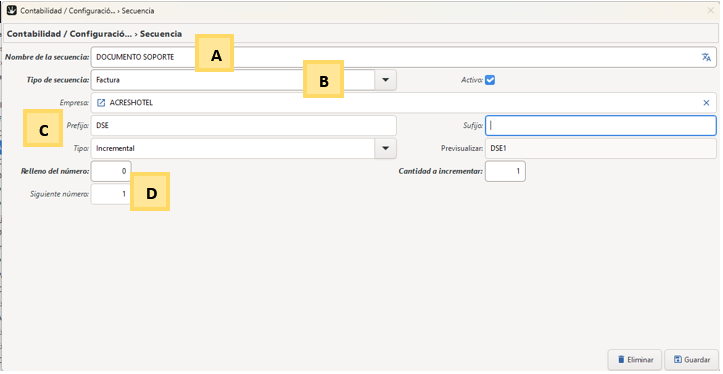Close the Secuencia window
The width and height of the screenshot is (723, 374).
click(710, 10)
